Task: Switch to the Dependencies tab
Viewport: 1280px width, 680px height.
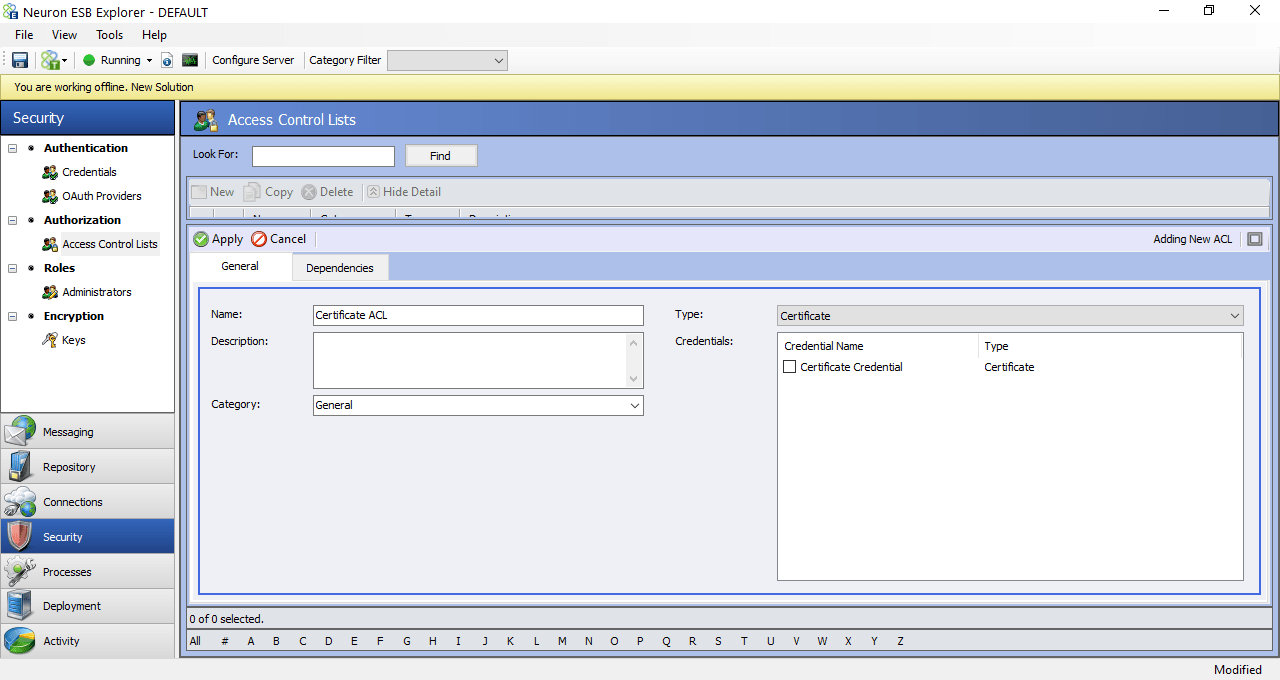Action: click(340, 267)
